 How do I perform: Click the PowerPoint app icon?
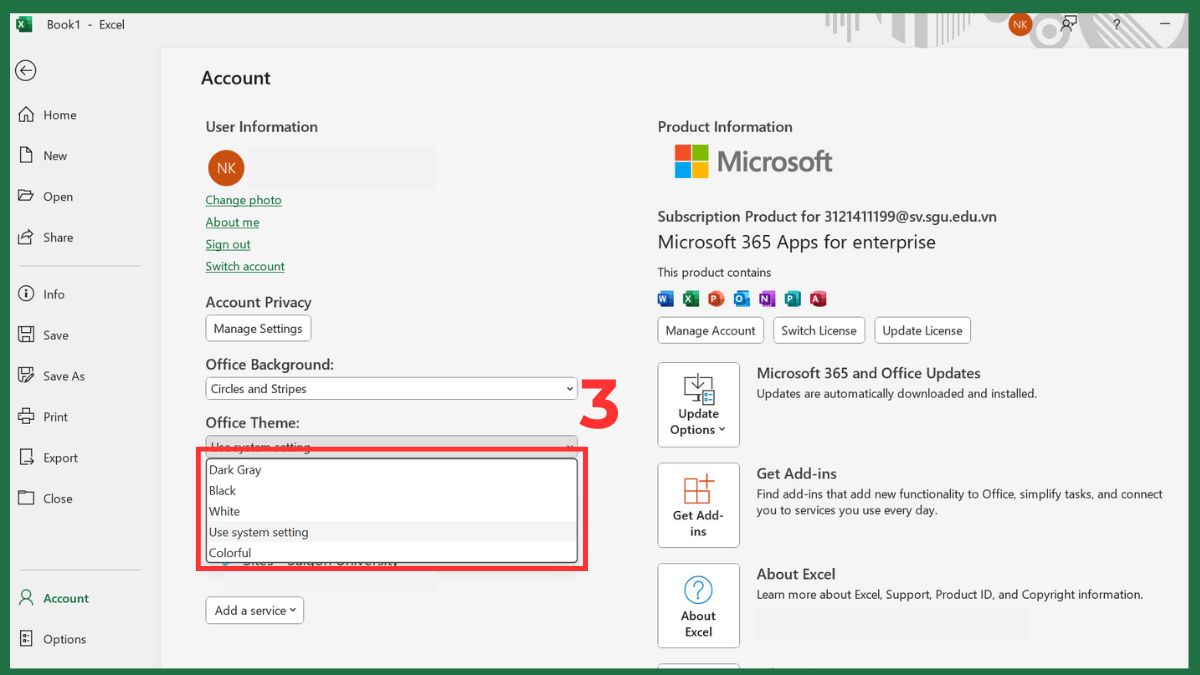[x=715, y=298]
